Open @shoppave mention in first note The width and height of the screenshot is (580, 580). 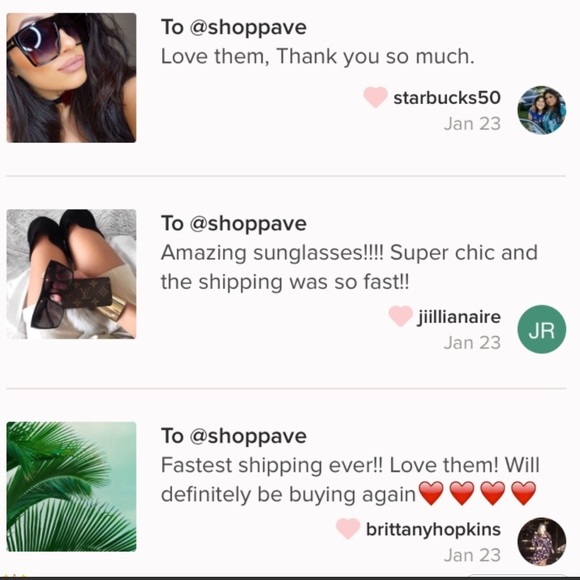point(248,28)
